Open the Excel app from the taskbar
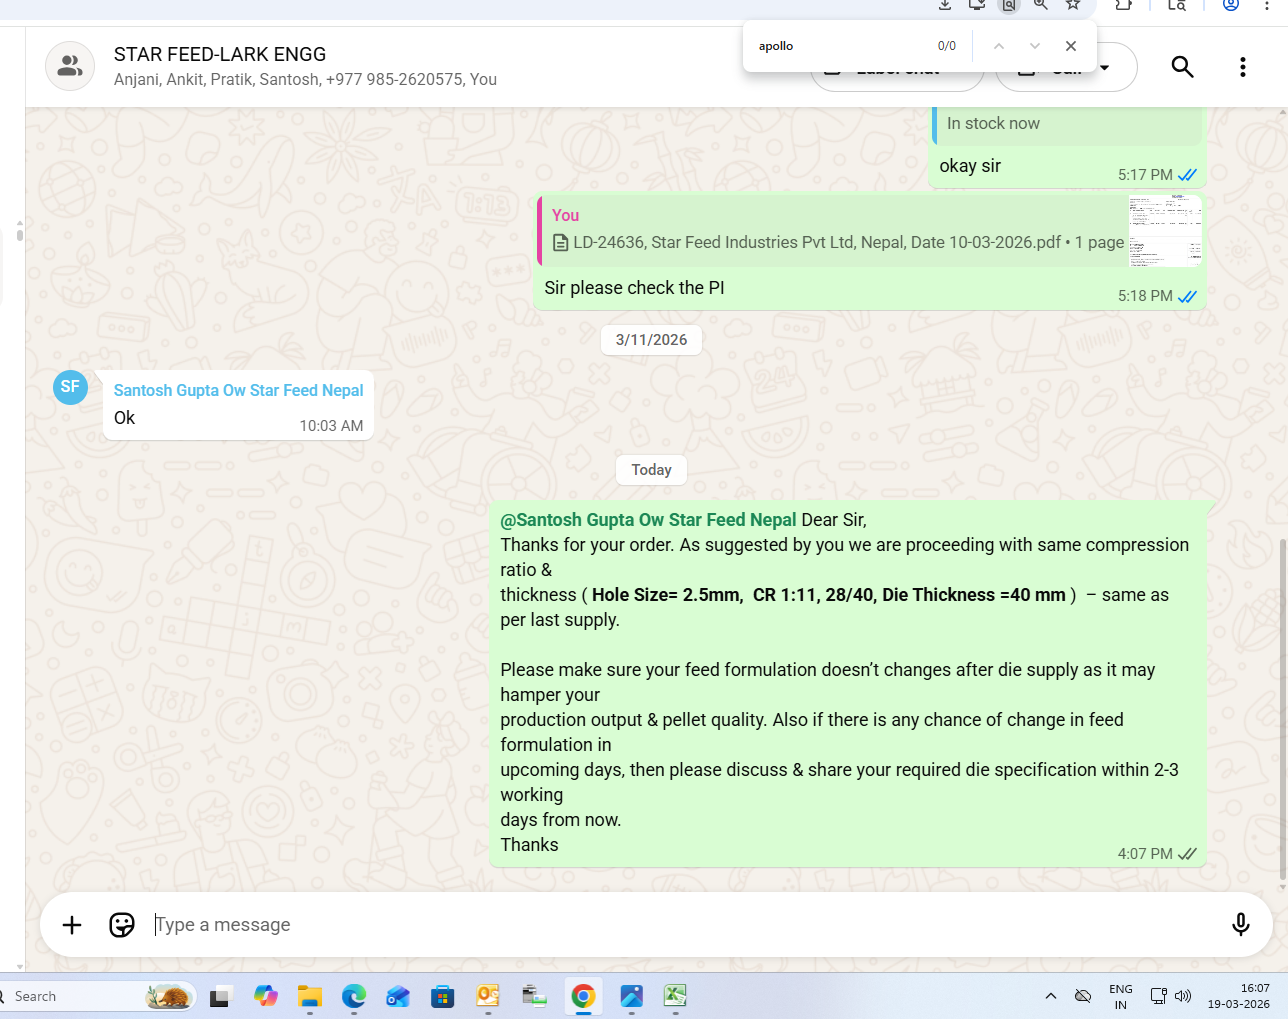This screenshot has width=1288, height=1019. coord(676,996)
